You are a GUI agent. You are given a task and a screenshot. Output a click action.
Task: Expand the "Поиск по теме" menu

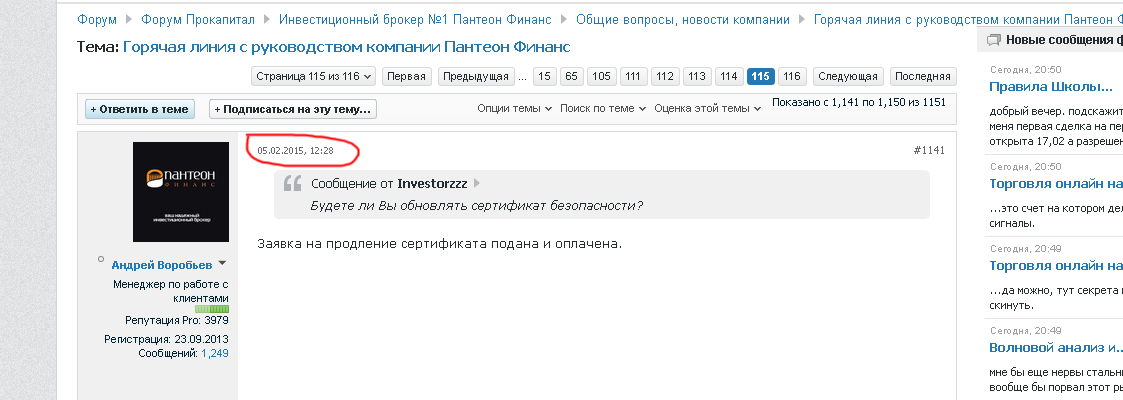coord(603,108)
